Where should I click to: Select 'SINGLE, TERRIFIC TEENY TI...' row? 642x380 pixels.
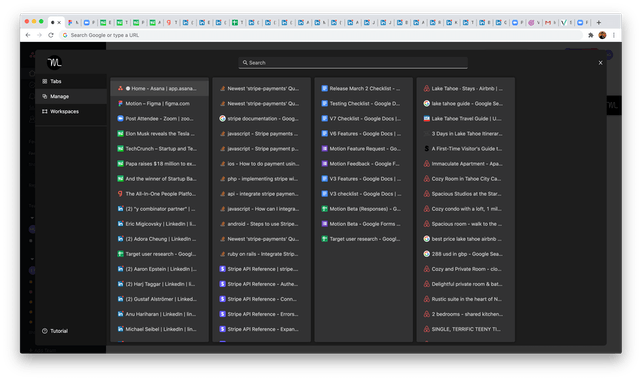(x=466, y=329)
